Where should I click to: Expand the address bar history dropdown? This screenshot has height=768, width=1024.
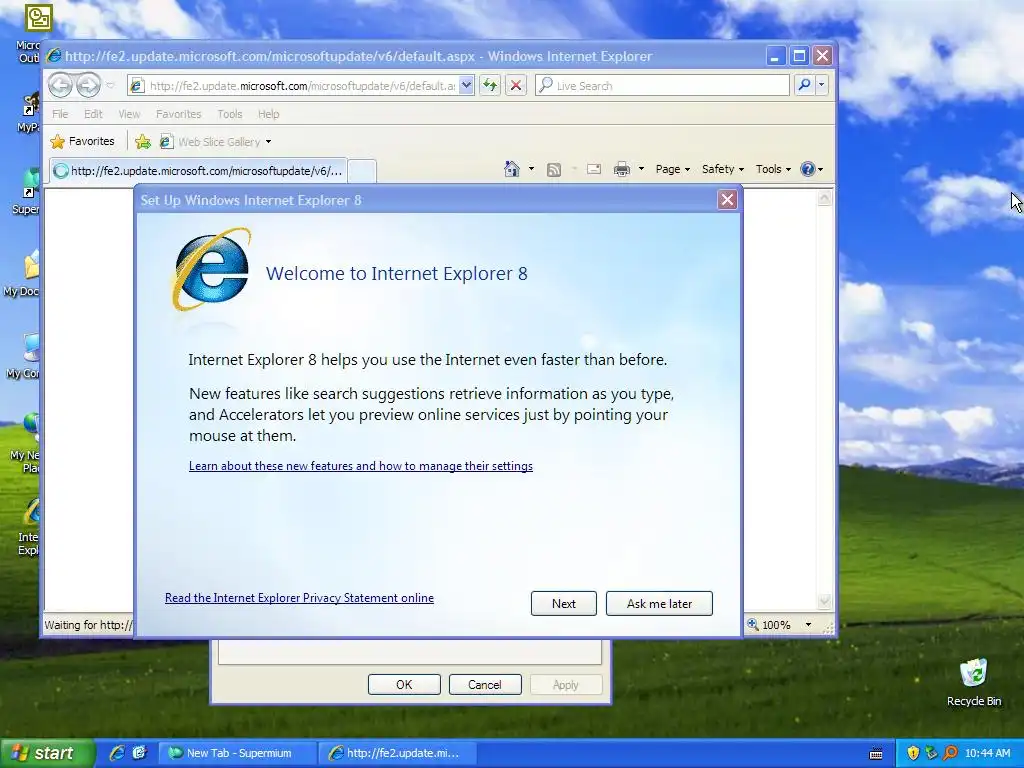click(466, 86)
